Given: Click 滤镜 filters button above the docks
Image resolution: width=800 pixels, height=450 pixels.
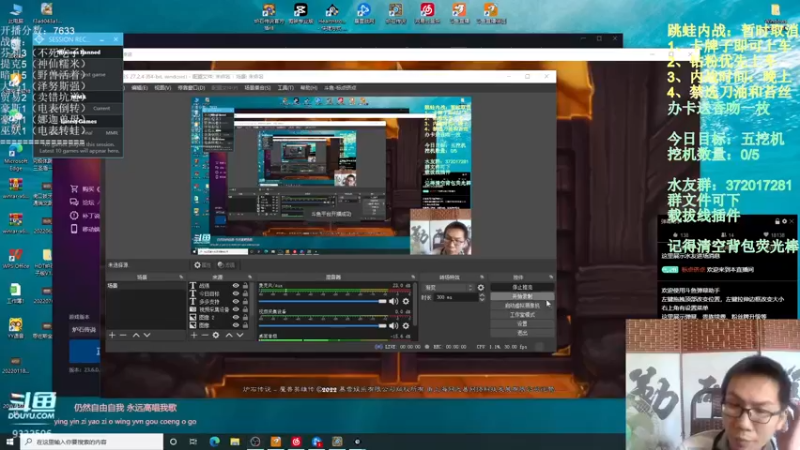Looking at the screenshot, I should click(x=226, y=265).
